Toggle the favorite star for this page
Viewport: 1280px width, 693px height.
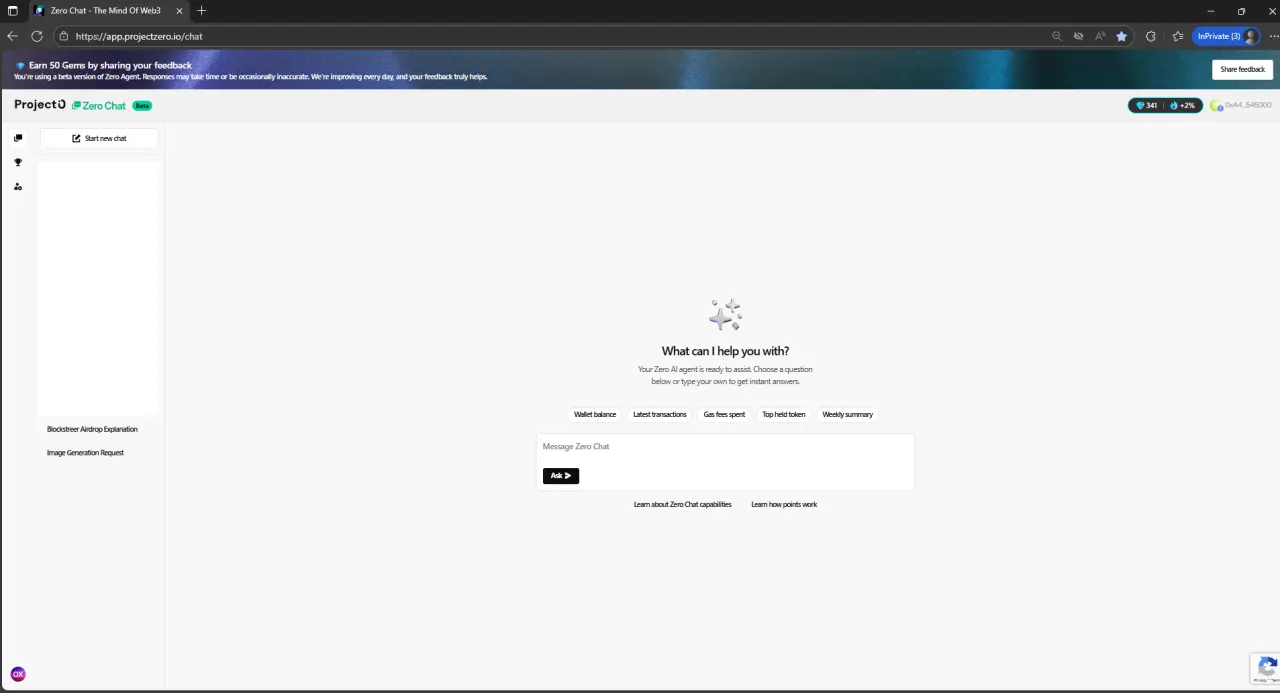[1122, 36]
